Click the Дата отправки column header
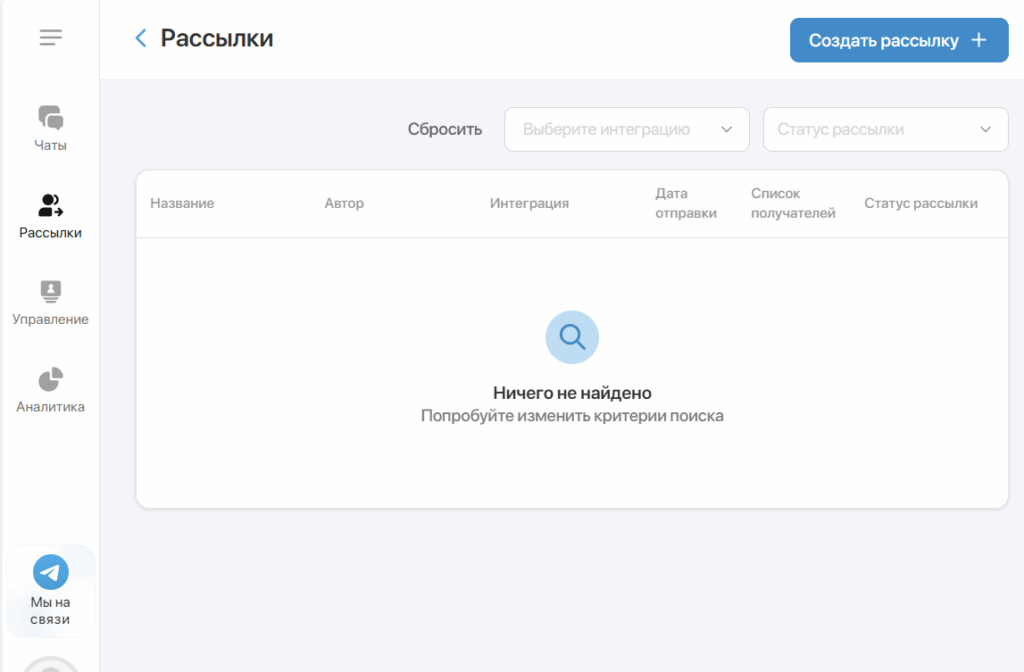The height and width of the screenshot is (672, 1024). [686, 203]
